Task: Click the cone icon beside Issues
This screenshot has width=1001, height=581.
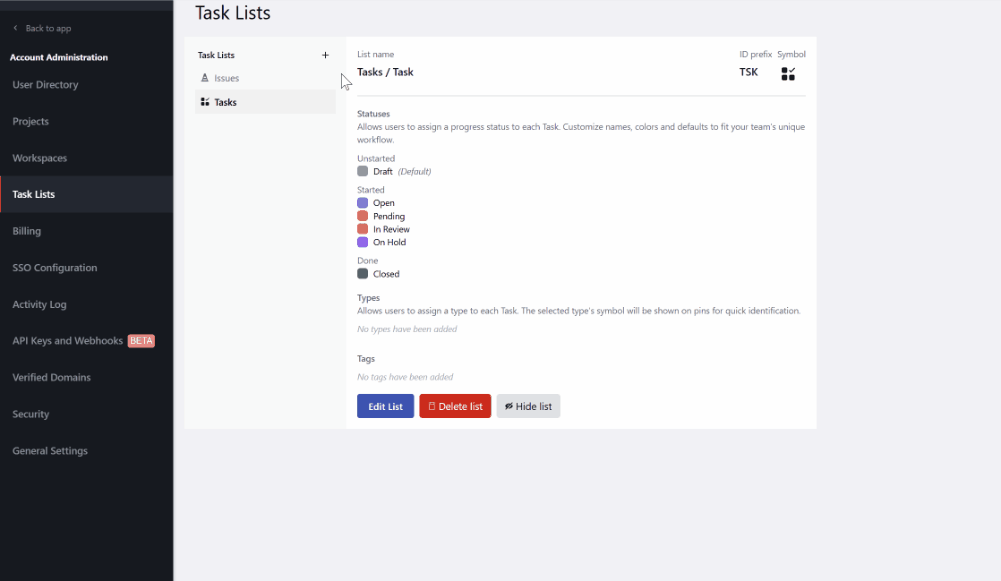Action: click(204, 78)
